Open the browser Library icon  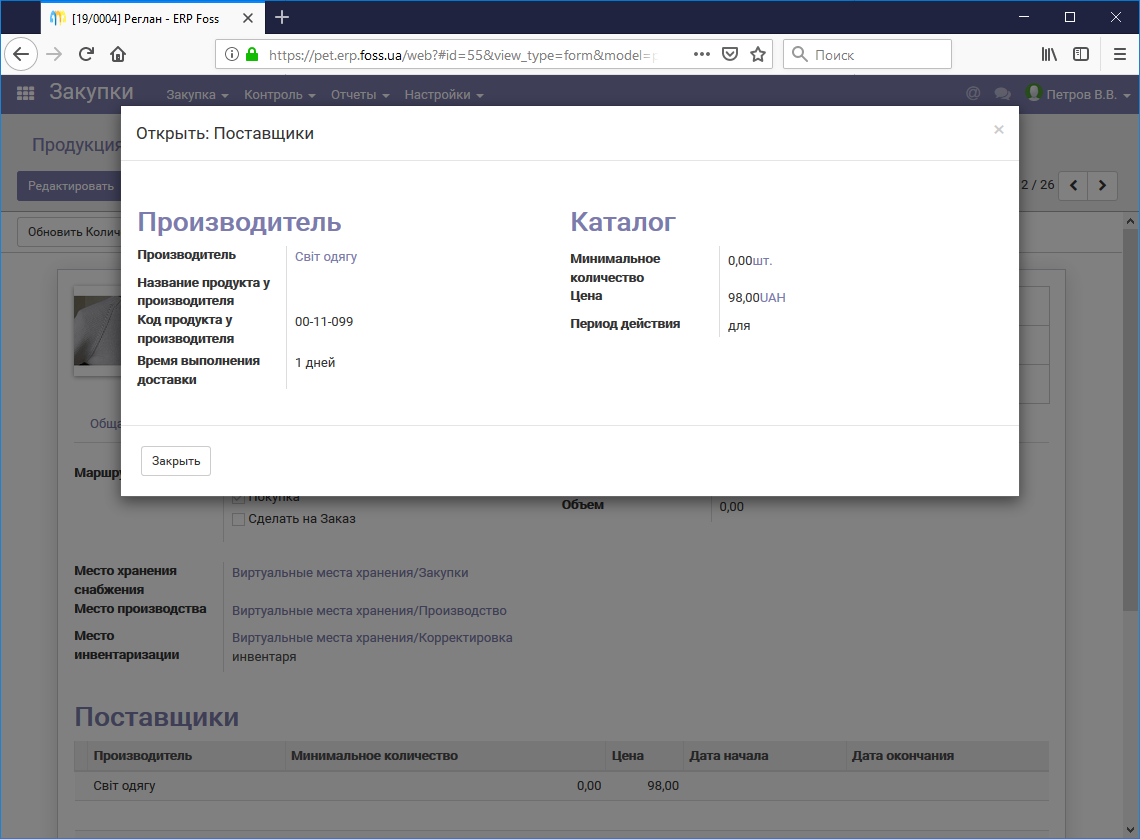tap(1048, 54)
